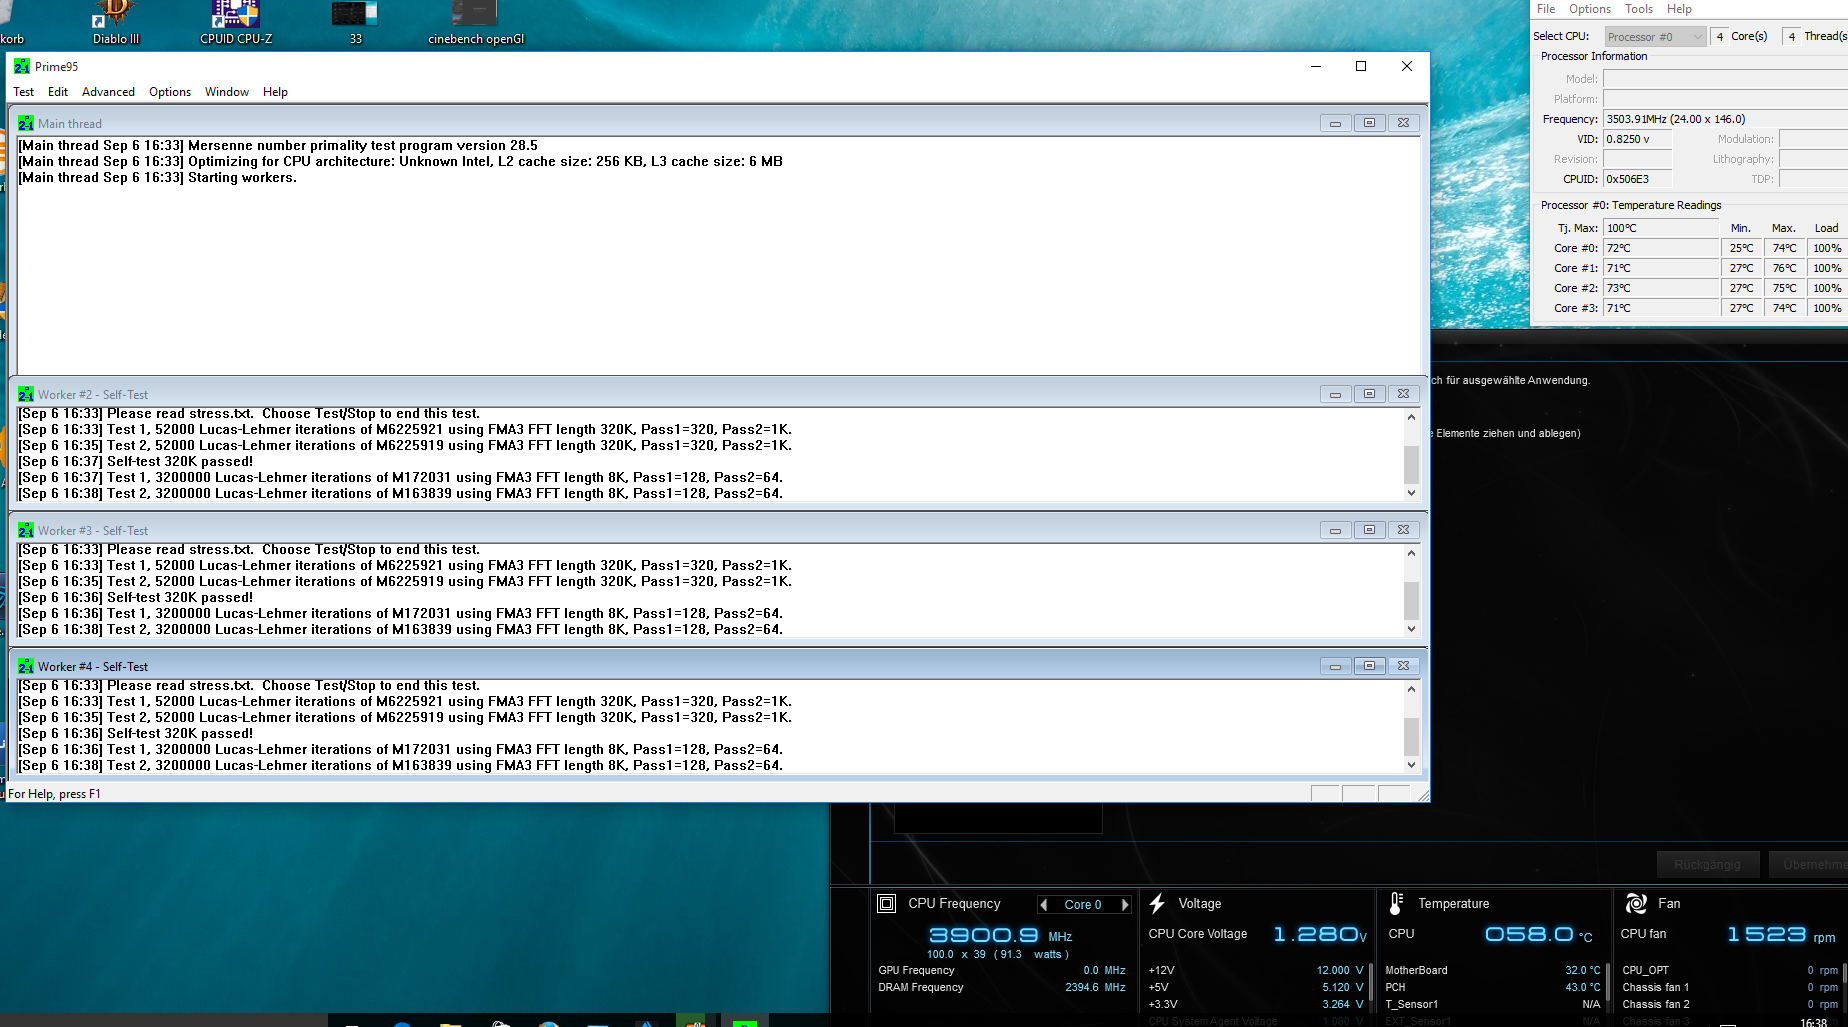Maximize the Main thread child window

1369,123
